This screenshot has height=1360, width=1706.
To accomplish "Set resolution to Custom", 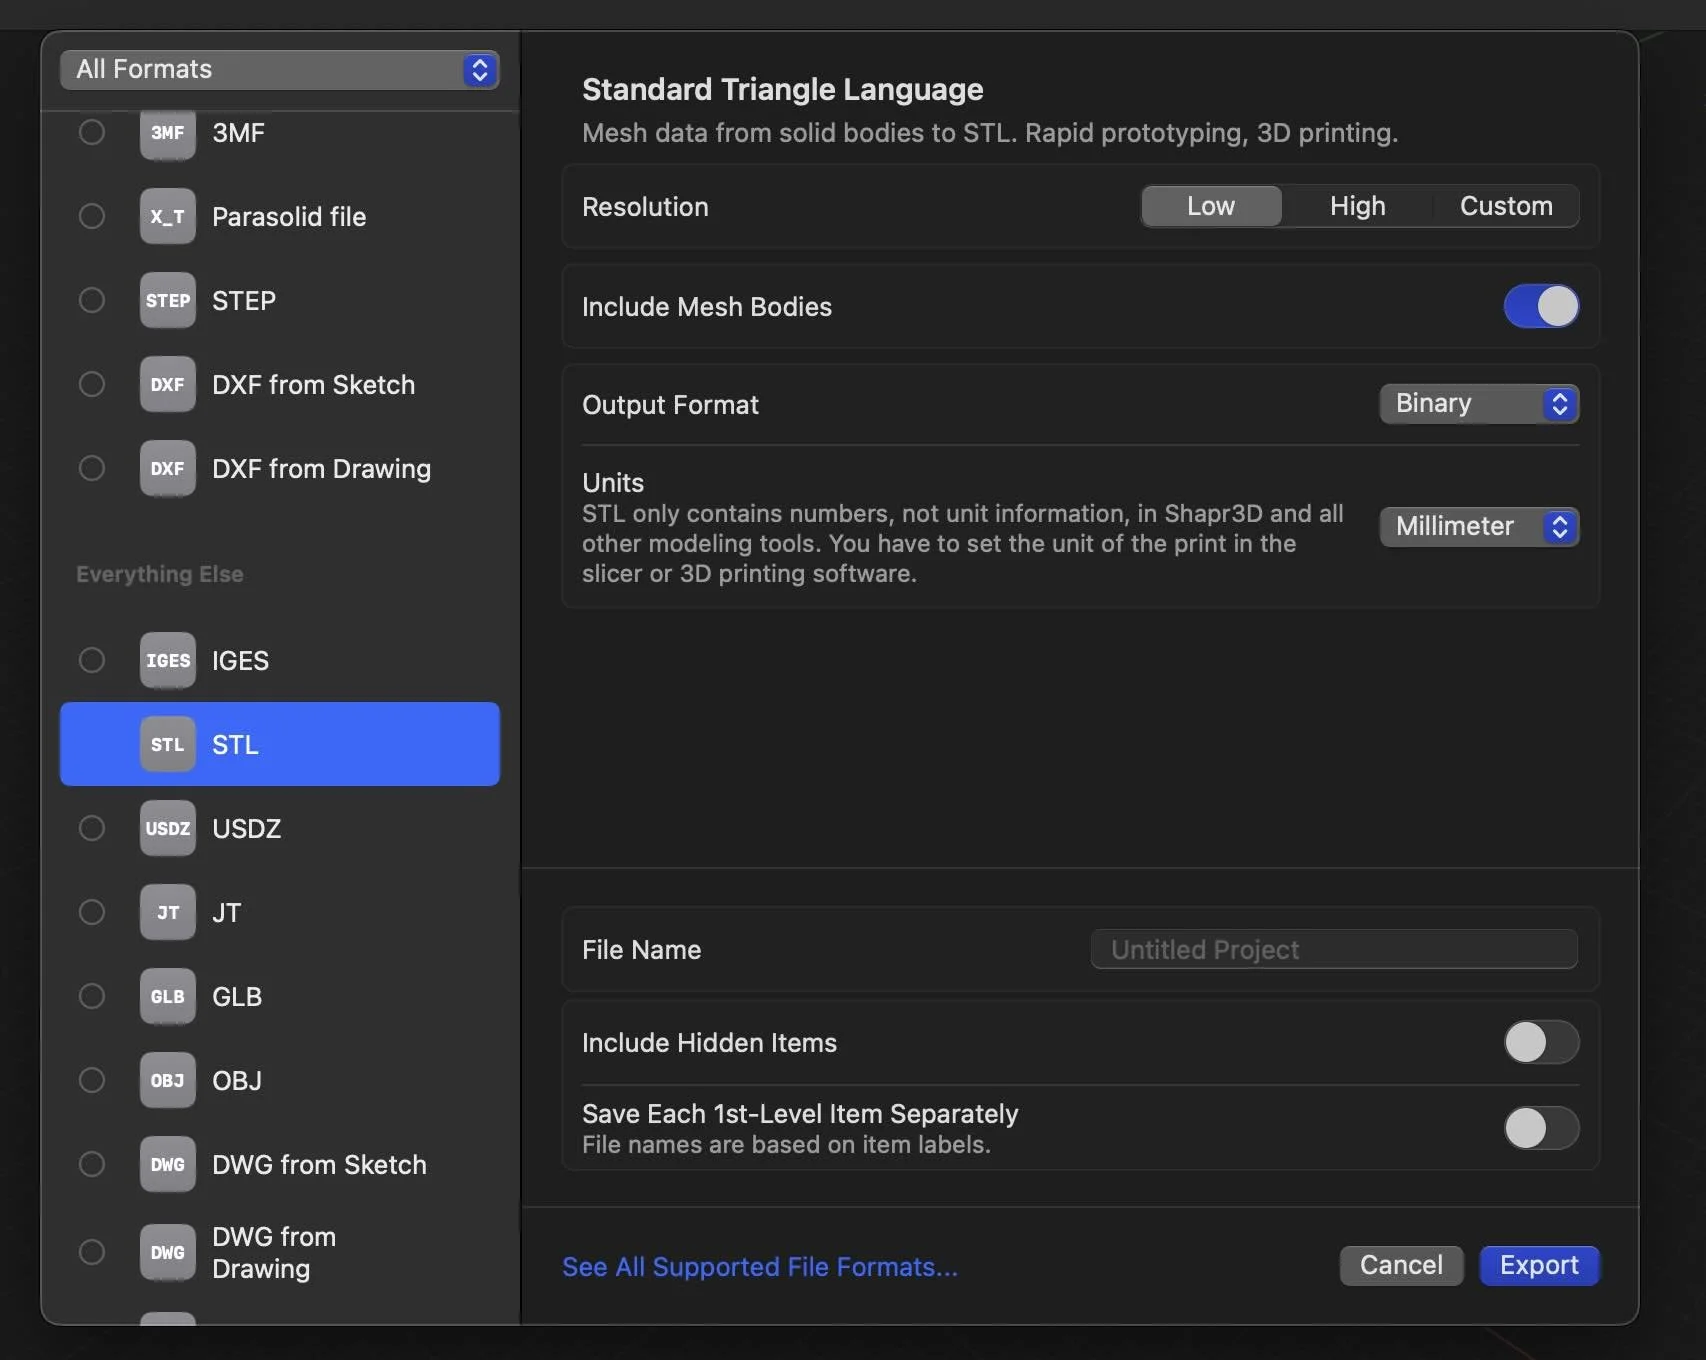I will 1506,206.
